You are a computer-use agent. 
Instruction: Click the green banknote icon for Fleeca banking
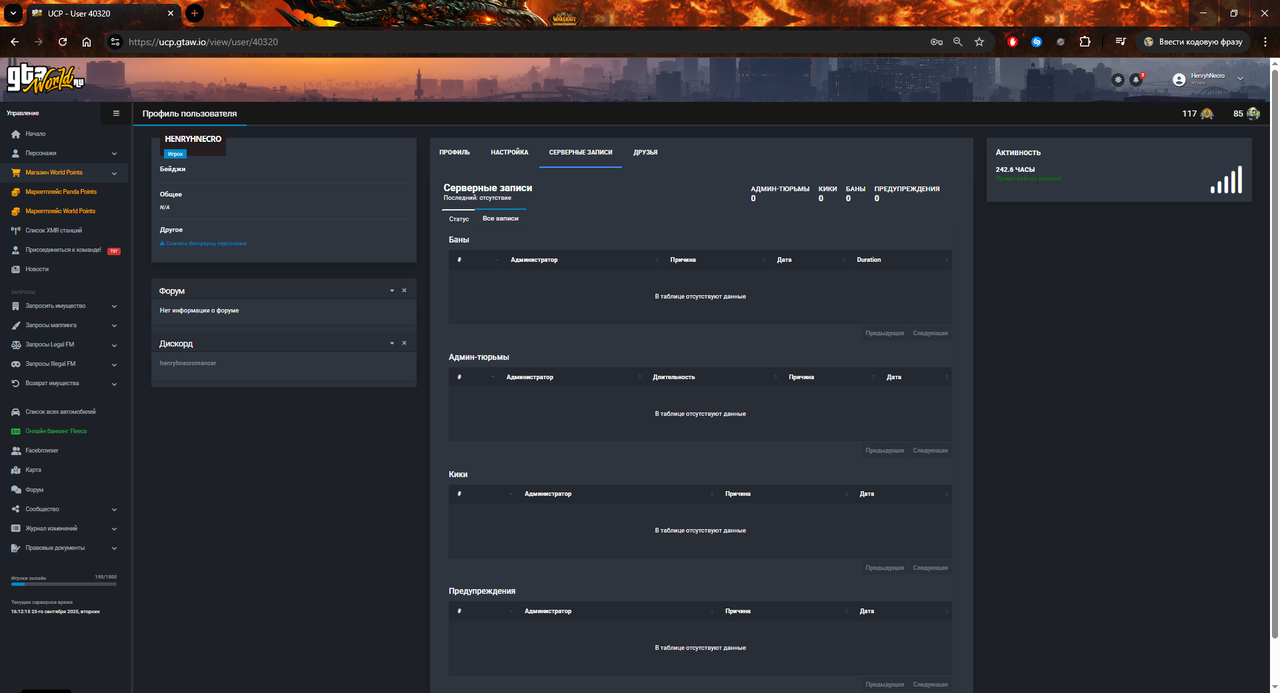(x=15, y=431)
